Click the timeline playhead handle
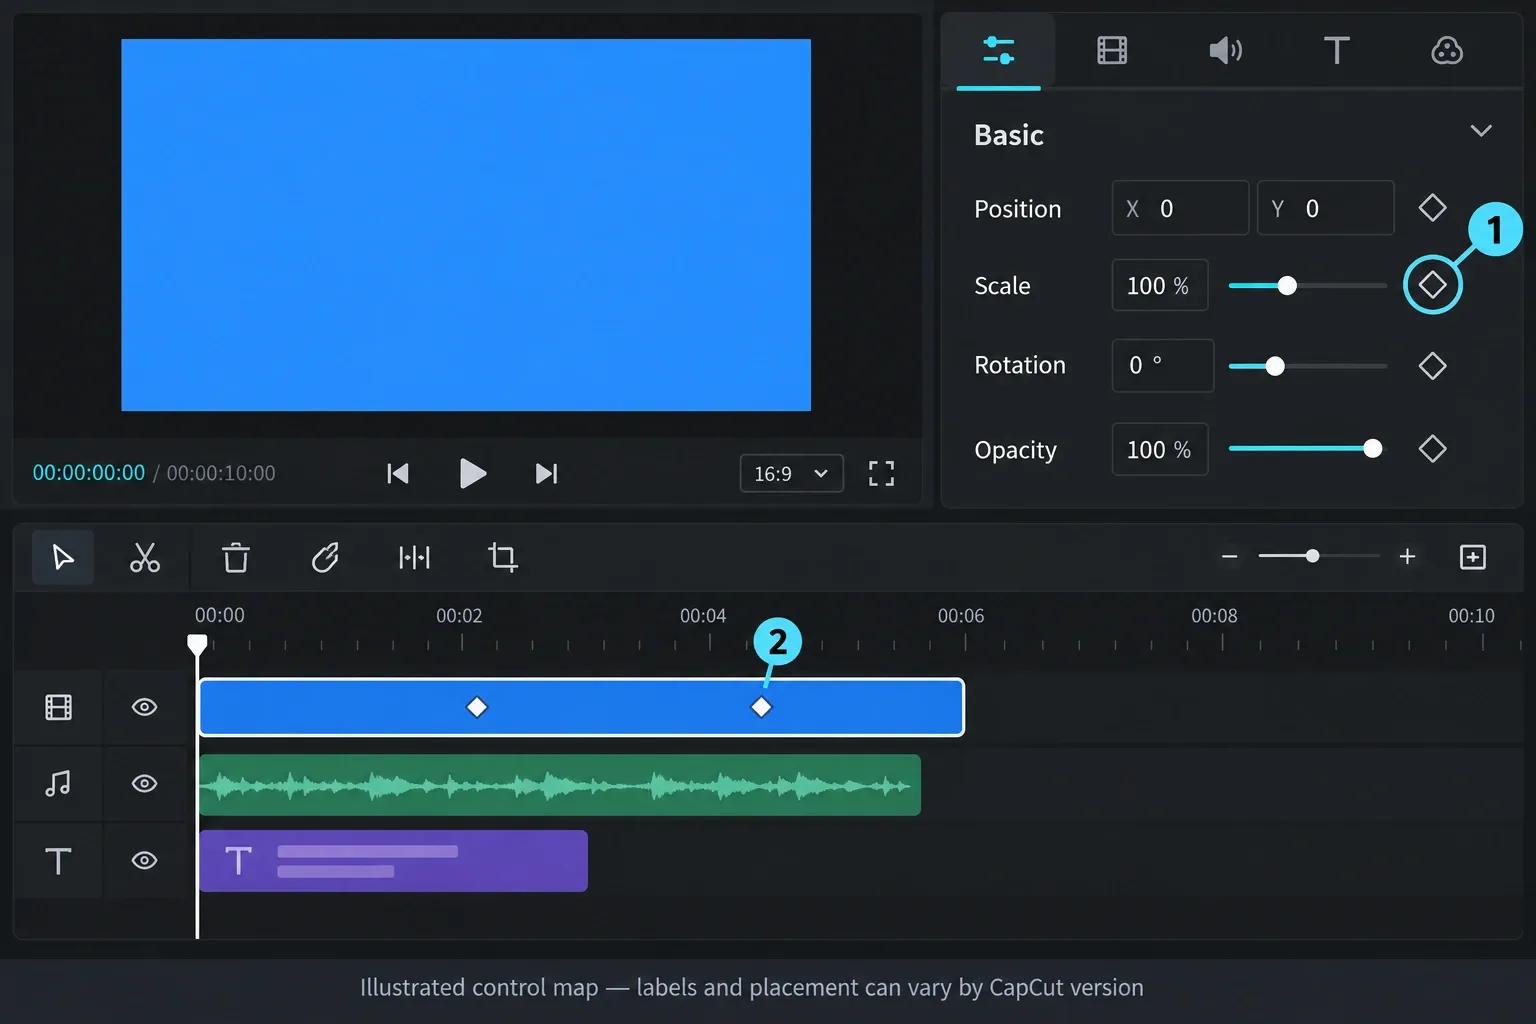The height and width of the screenshot is (1024, 1536). tap(197, 644)
